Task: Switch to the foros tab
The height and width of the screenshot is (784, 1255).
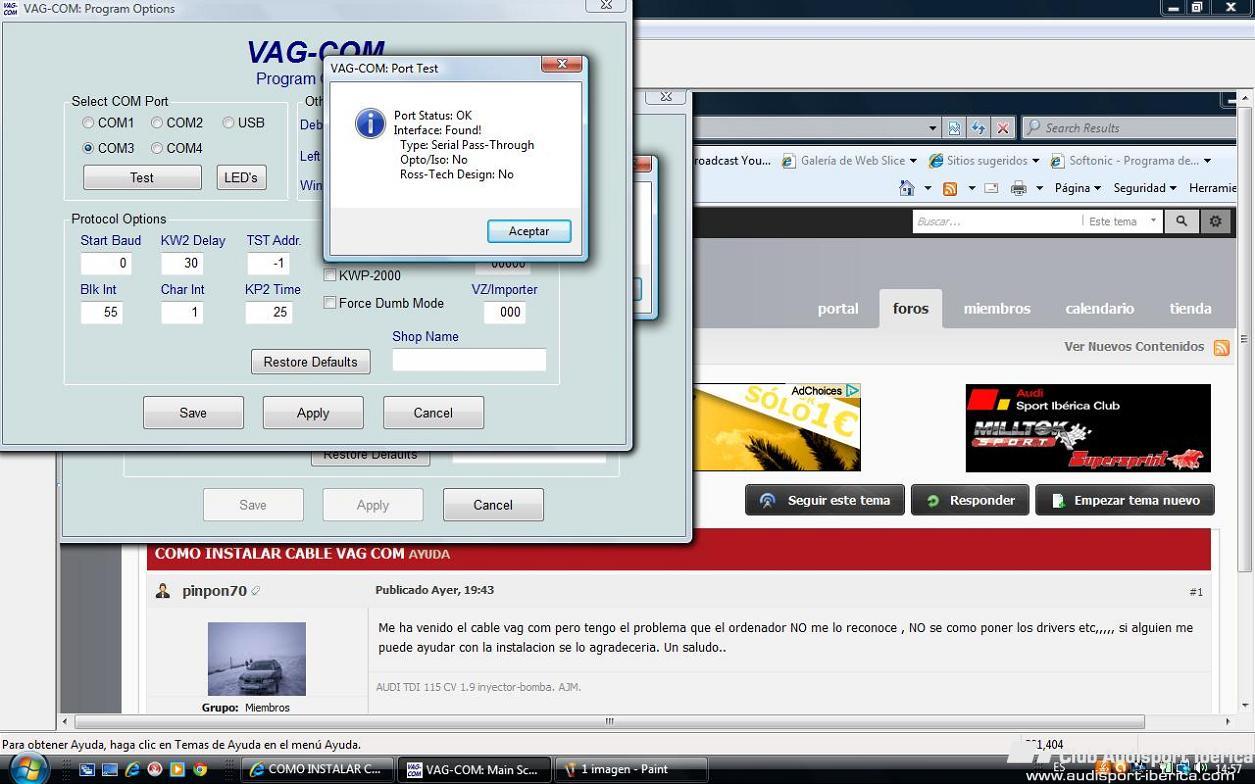Action: pos(911,309)
